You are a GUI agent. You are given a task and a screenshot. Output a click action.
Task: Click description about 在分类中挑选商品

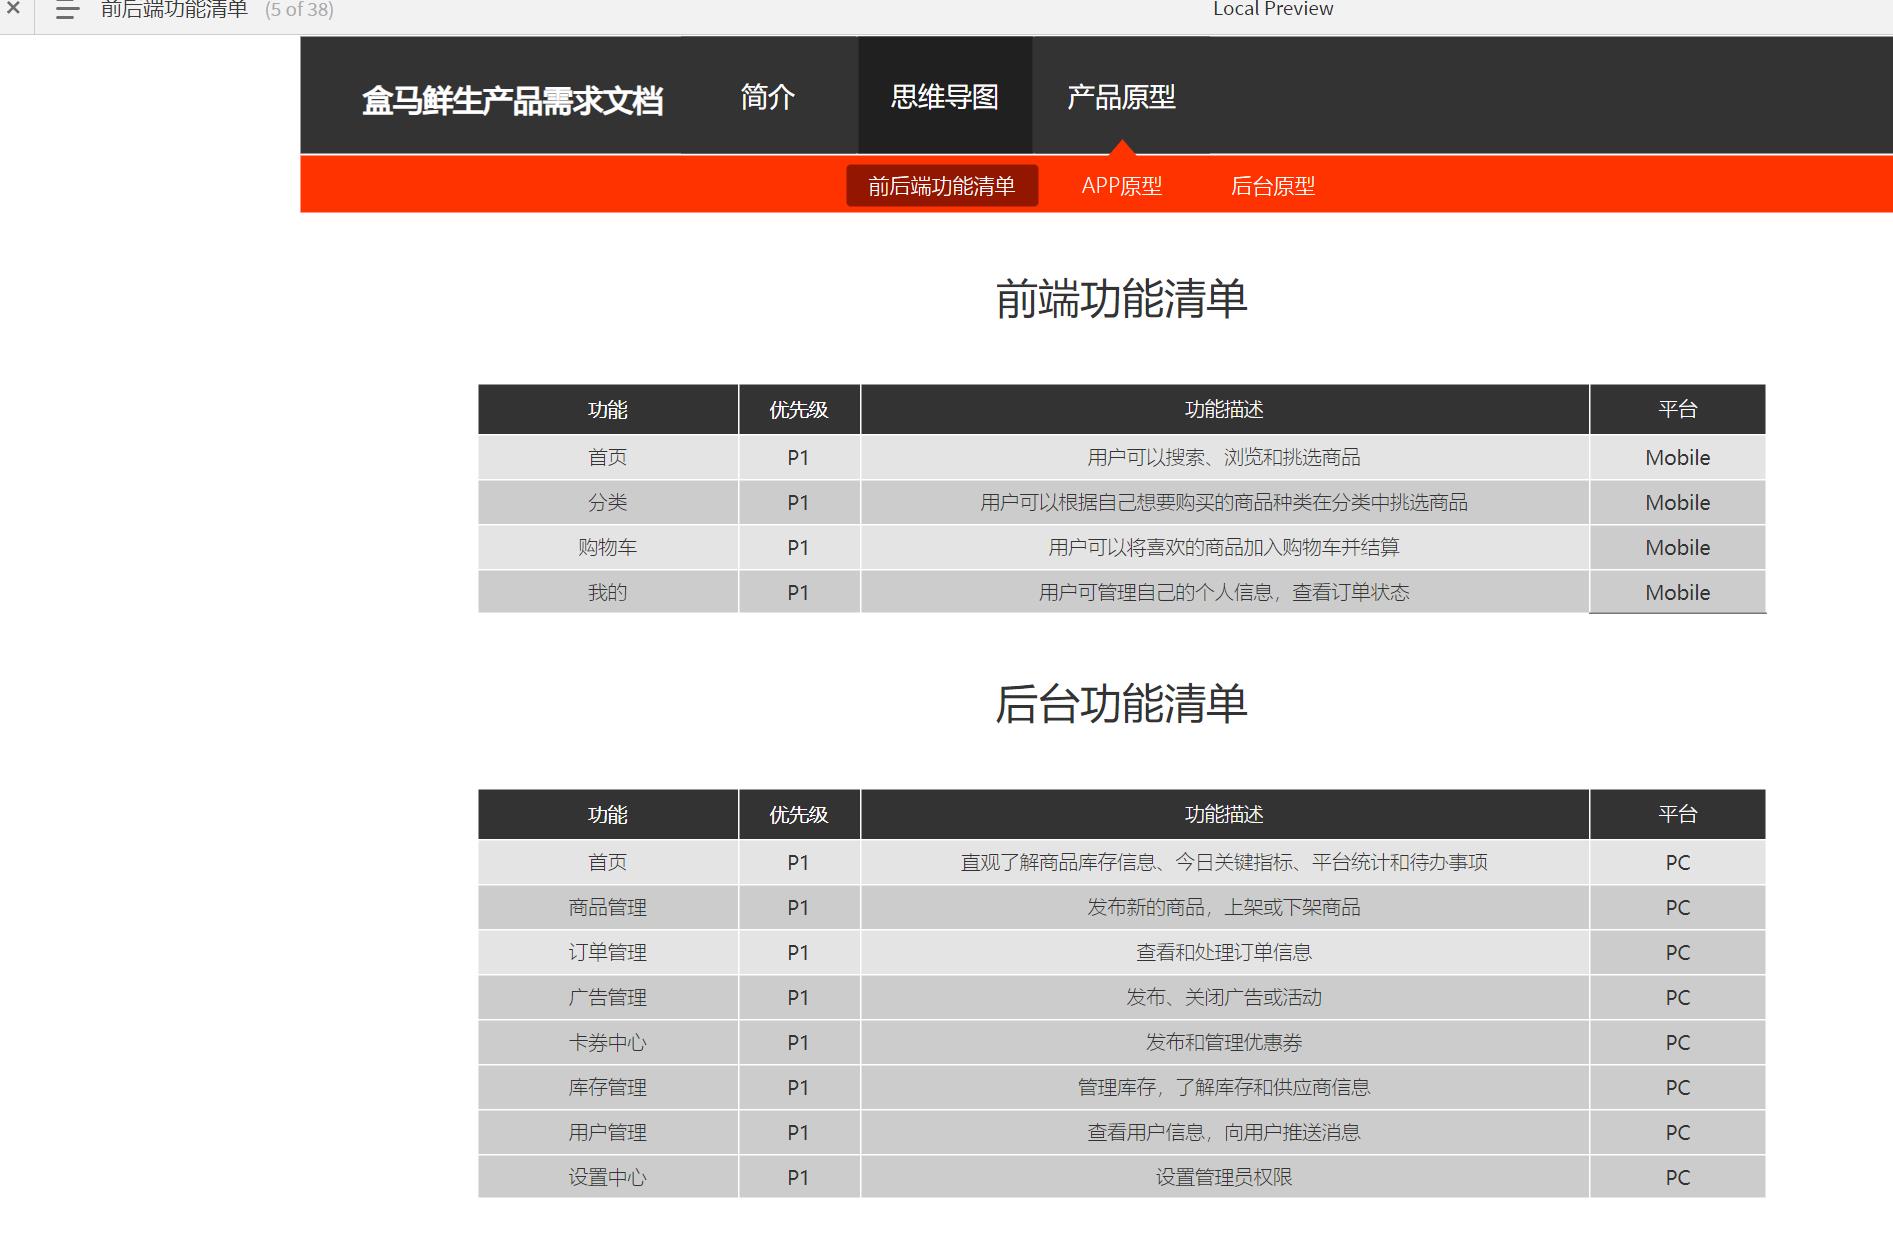[1224, 503]
